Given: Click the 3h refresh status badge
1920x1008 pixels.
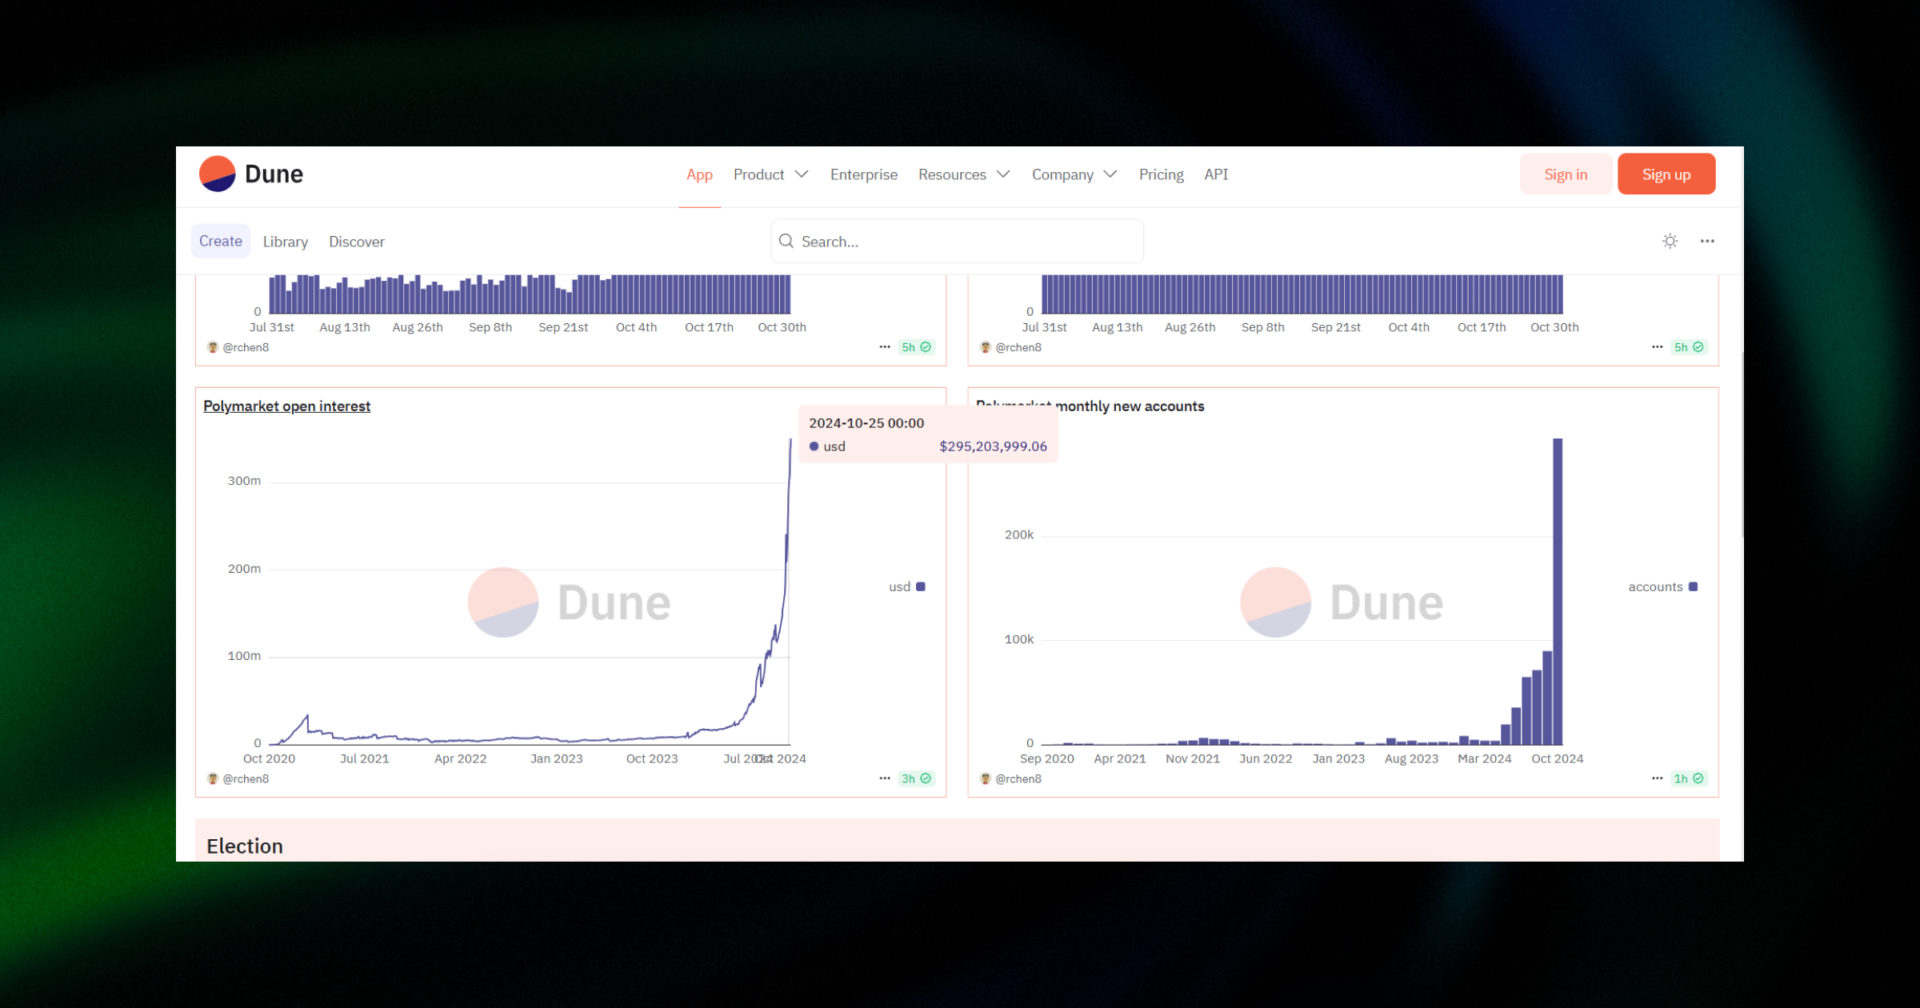Looking at the screenshot, I should coord(915,778).
